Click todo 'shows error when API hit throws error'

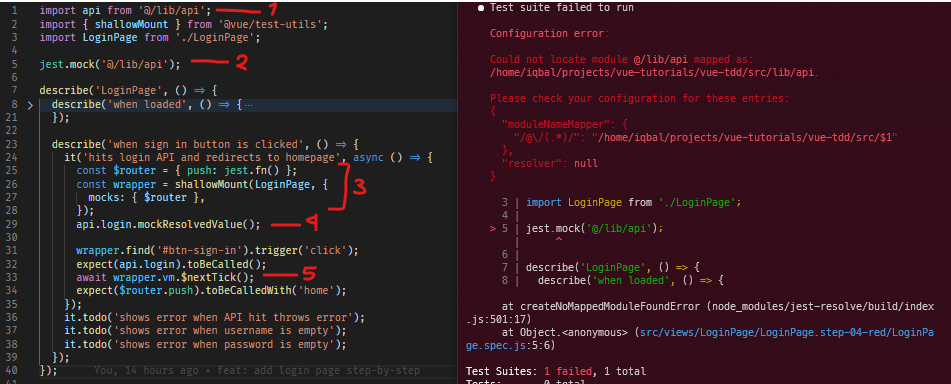coord(215,317)
